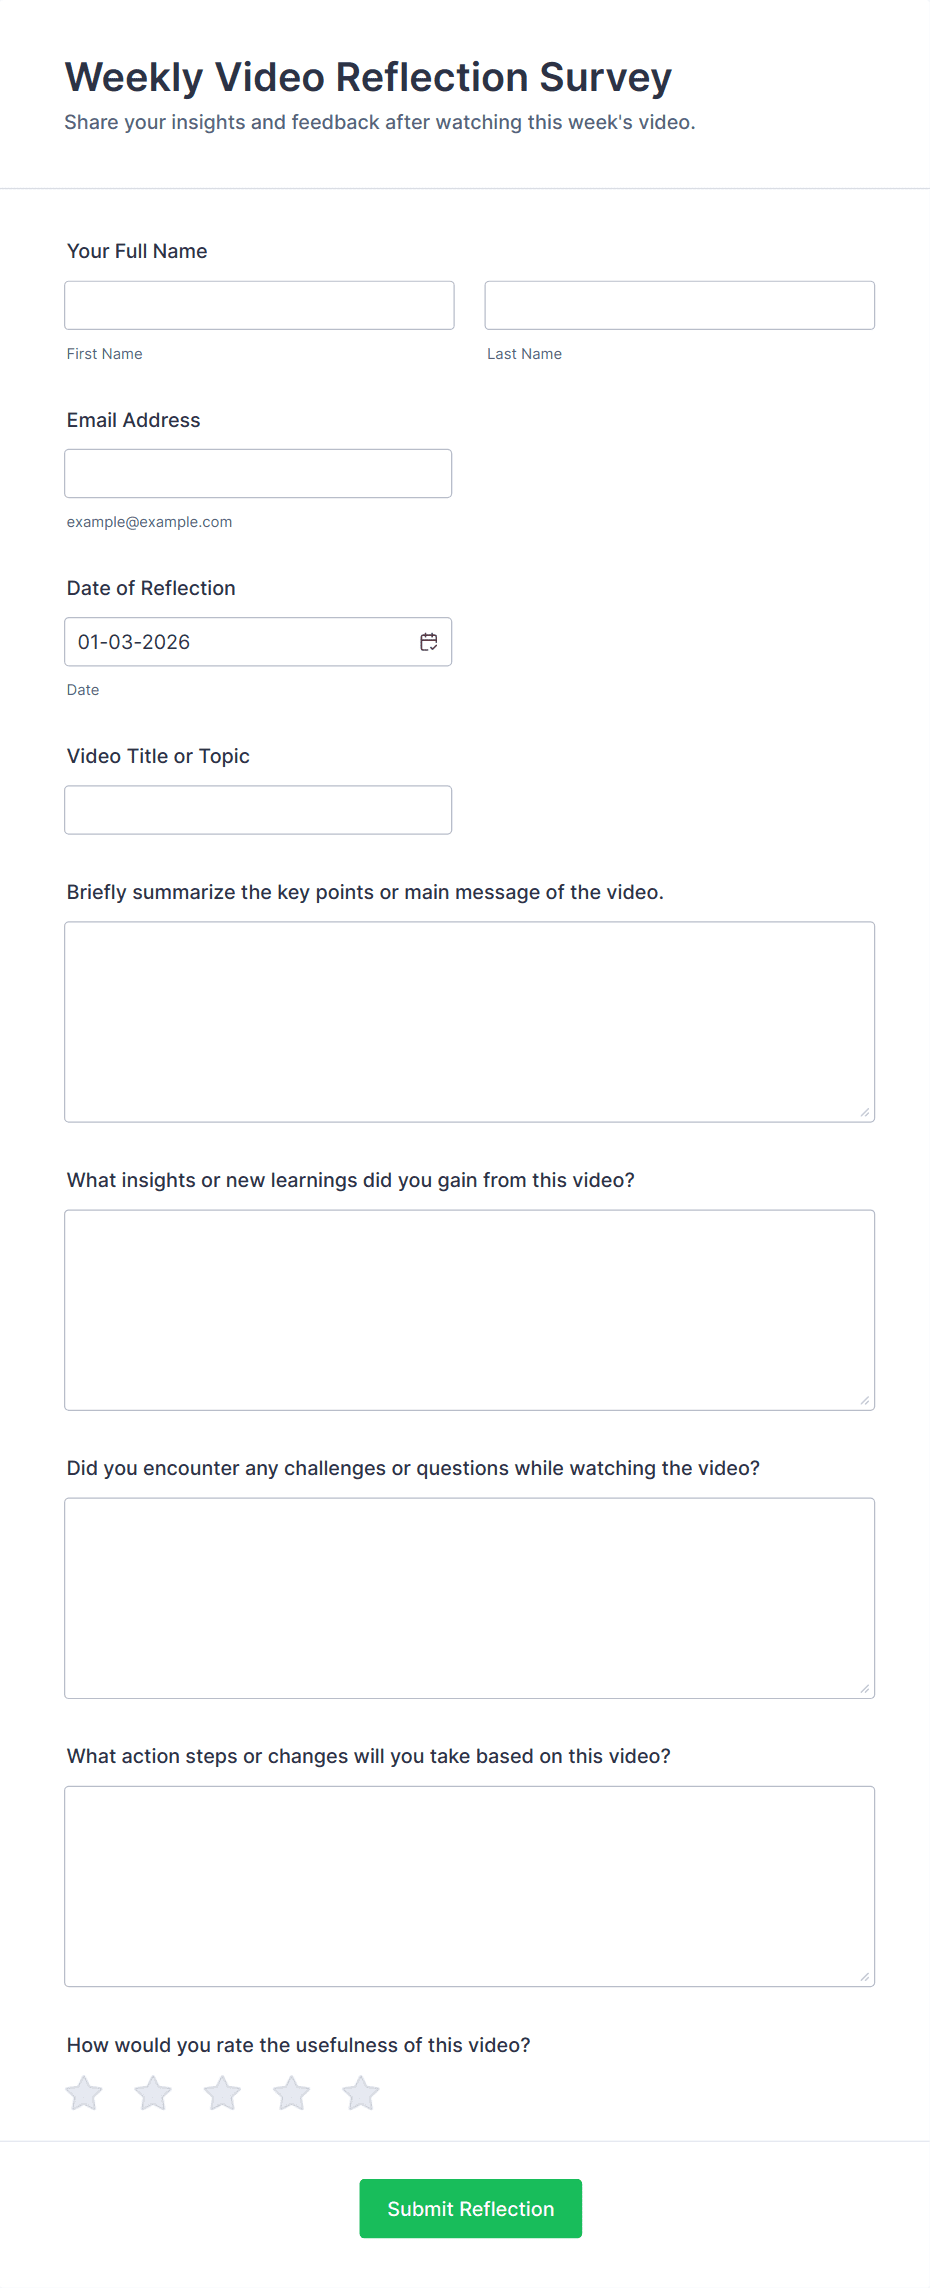Select the second star rating
The image size is (930, 2288).
[153, 2092]
